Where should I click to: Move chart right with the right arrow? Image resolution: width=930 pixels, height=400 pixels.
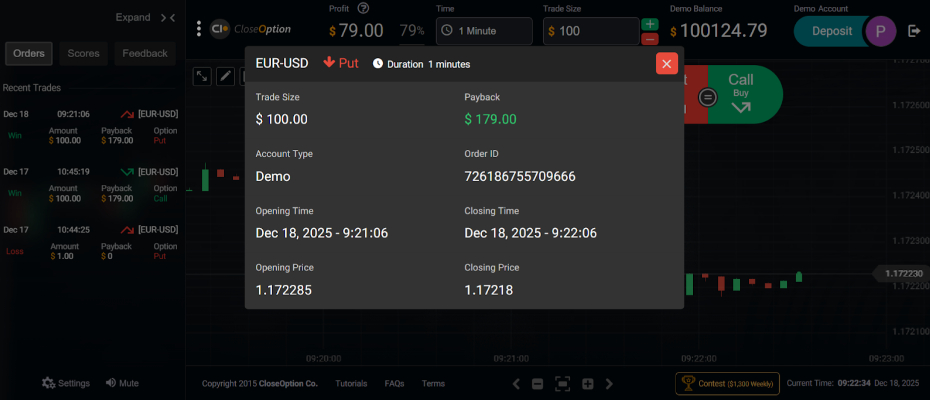(609, 383)
